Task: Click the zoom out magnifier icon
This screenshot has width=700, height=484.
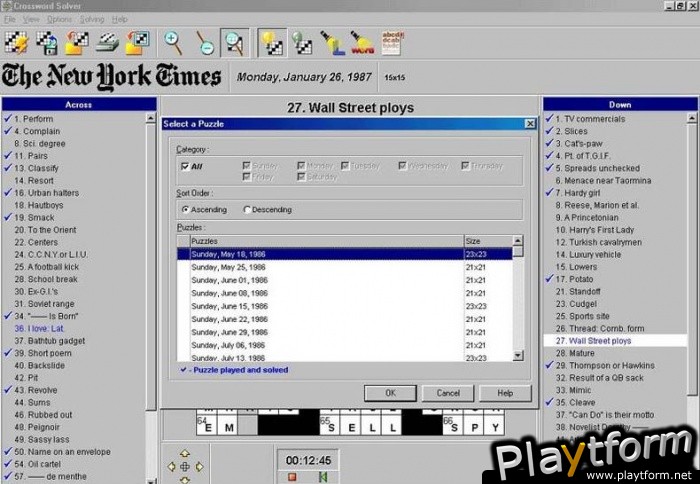Action: [205, 42]
